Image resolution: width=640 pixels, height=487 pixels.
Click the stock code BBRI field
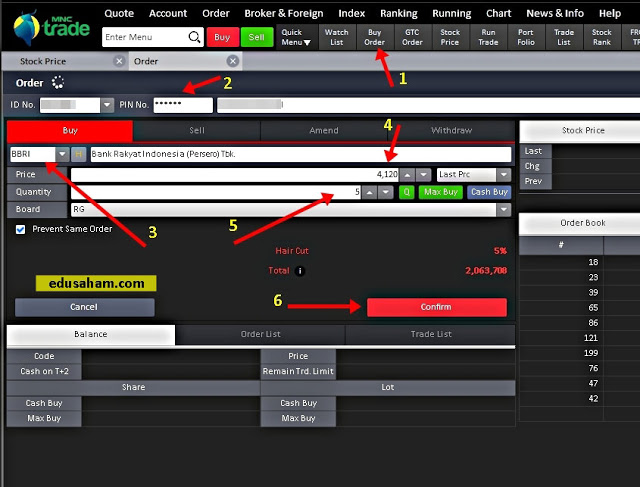coord(33,154)
